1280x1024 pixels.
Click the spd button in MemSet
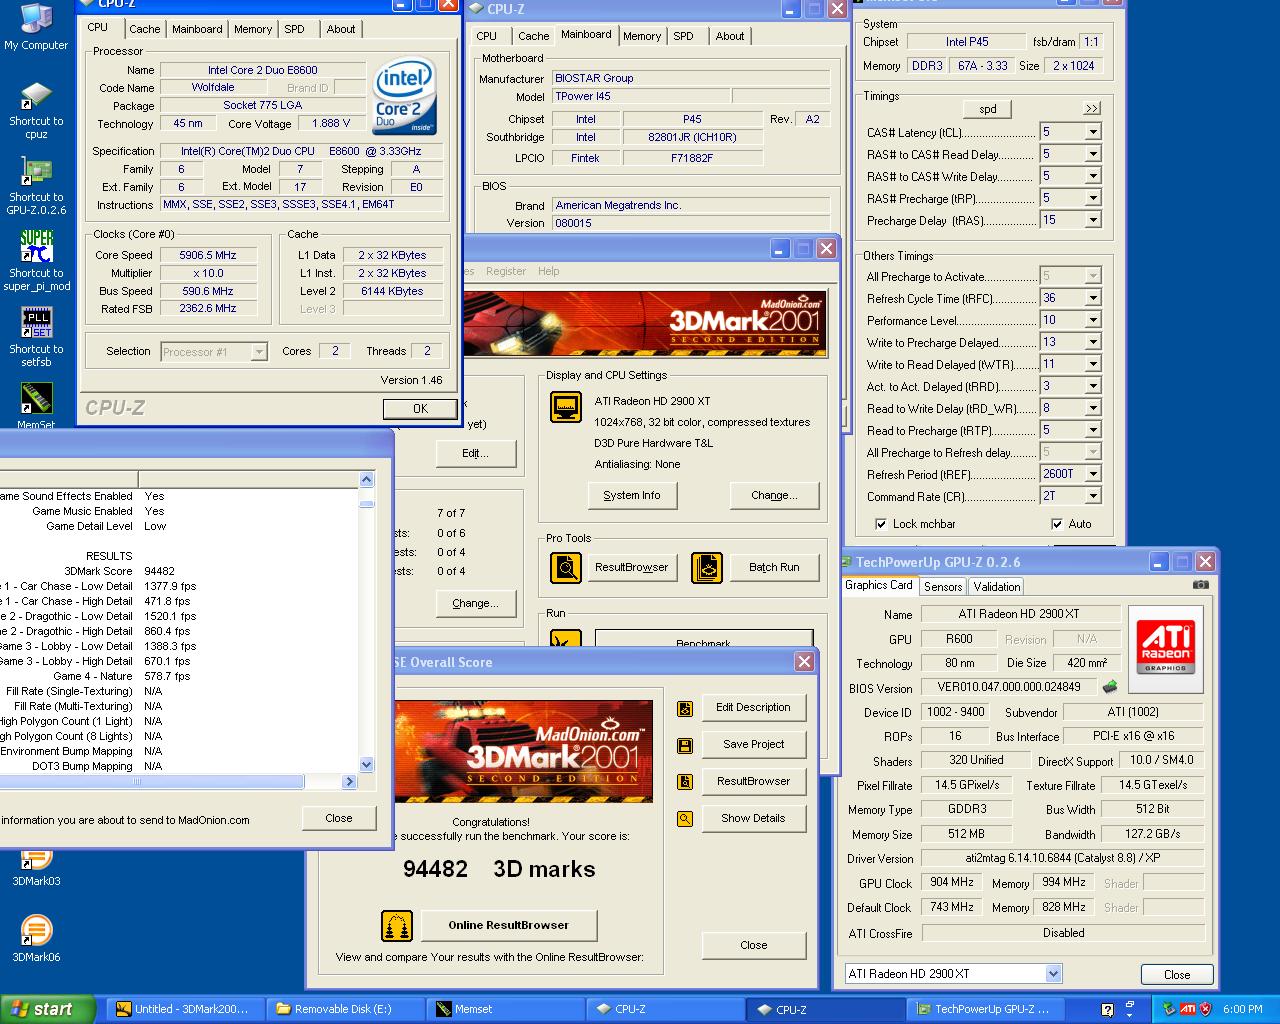pyautogui.click(x=988, y=109)
